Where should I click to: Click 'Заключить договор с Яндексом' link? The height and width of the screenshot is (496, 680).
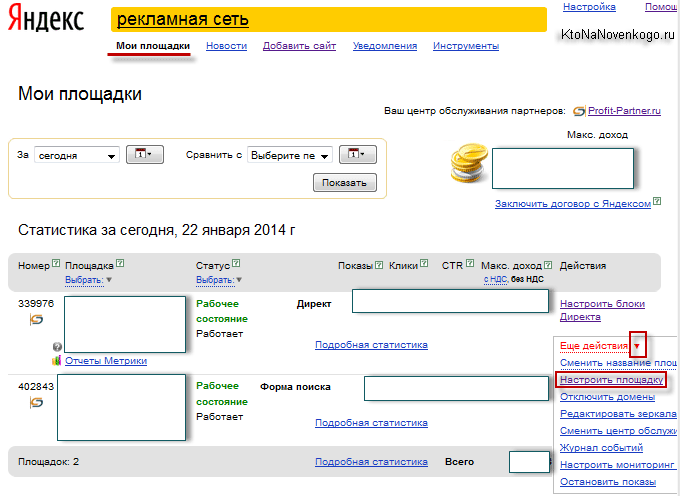click(x=573, y=204)
